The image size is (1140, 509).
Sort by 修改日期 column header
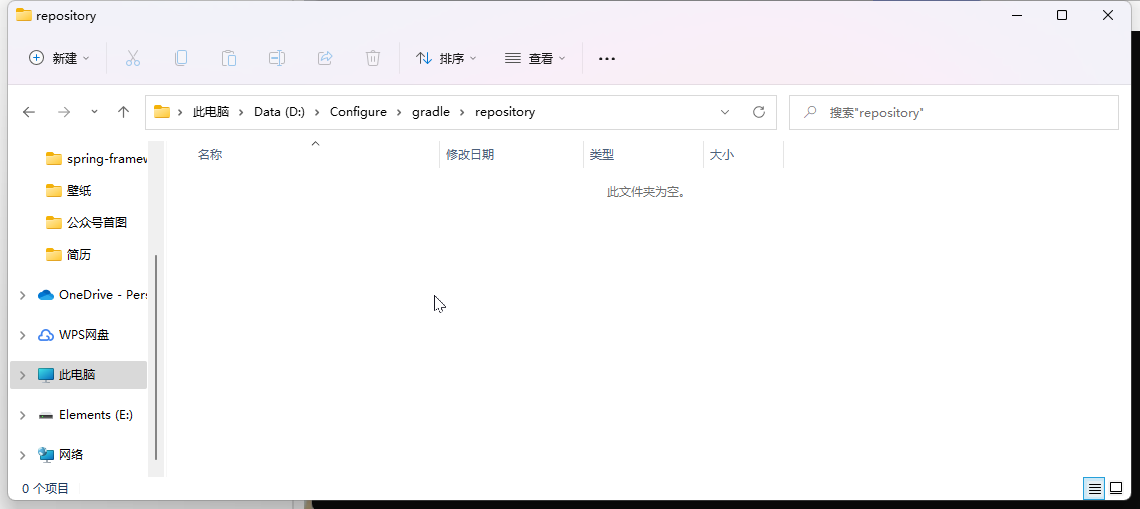pos(470,155)
